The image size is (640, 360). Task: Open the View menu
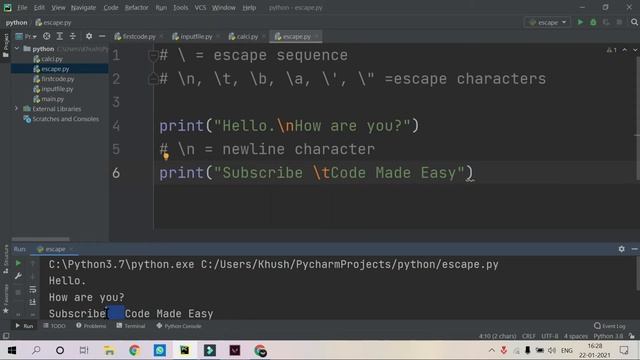[58, 7]
